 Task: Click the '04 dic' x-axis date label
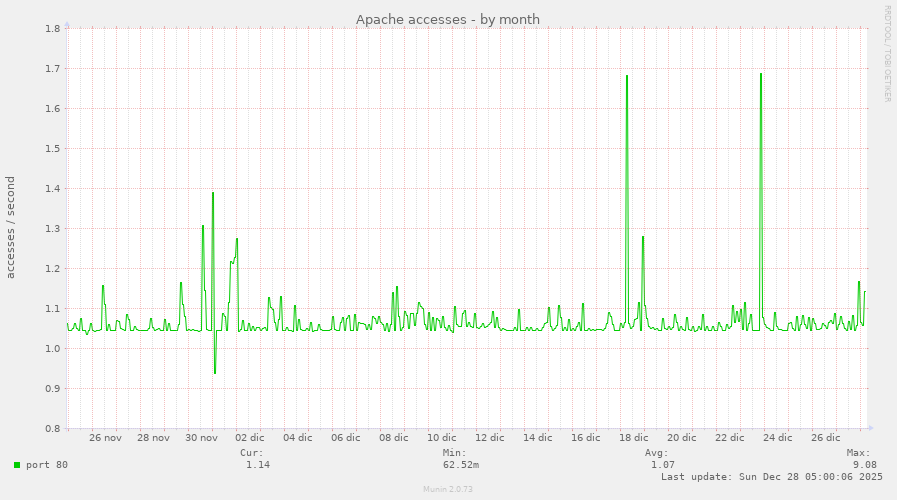click(297, 438)
